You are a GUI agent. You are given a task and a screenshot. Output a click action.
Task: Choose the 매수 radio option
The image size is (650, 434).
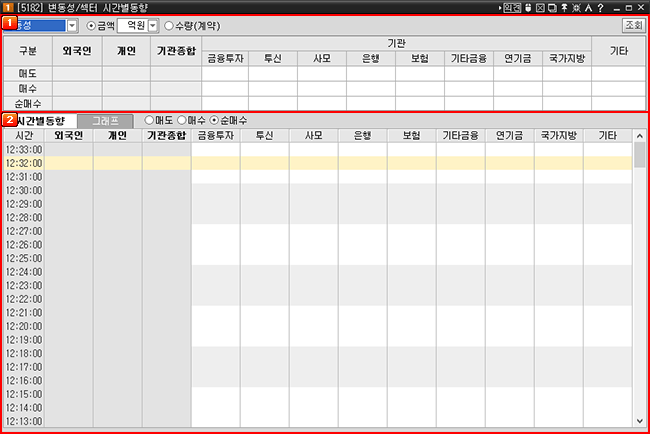pos(182,120)
